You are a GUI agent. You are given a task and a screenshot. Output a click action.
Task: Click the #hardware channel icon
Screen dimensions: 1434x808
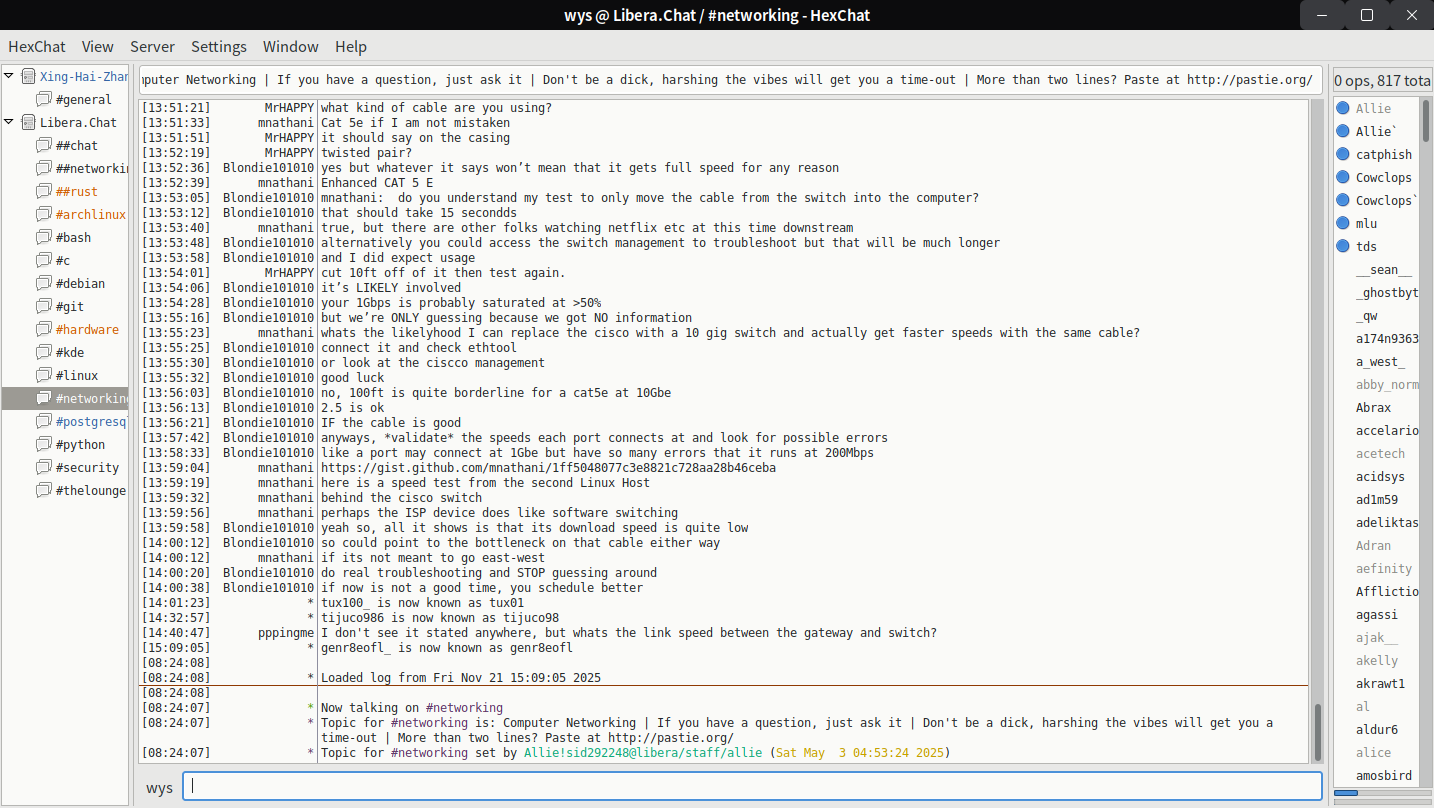coord(44,329)
